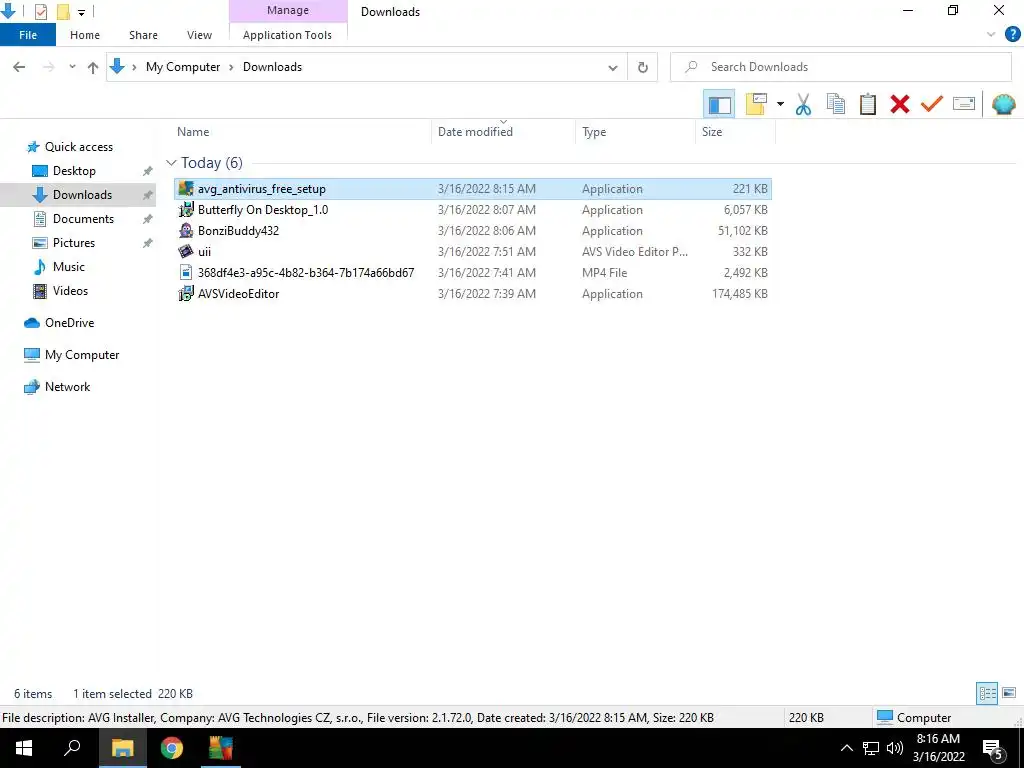
Task: Click the quick access Properties checkmark icon
Action: [40, 11]
